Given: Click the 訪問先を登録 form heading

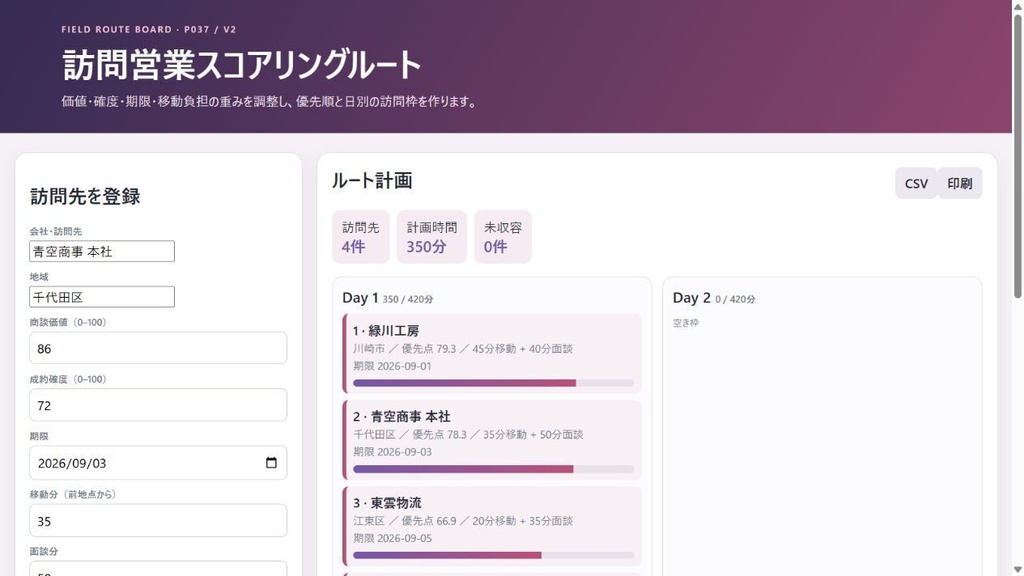Looking at the screenshot, I should tap(85, 196).
